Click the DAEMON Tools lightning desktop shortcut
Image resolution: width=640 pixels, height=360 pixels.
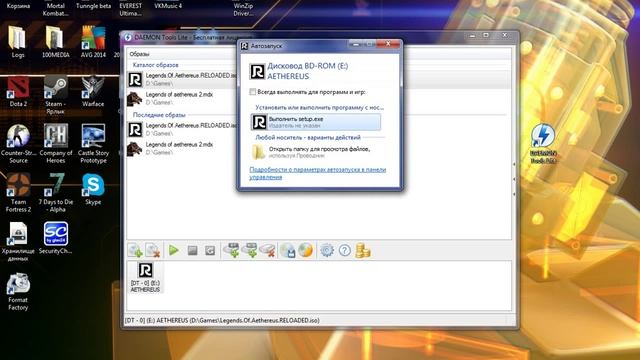point(543,144)
